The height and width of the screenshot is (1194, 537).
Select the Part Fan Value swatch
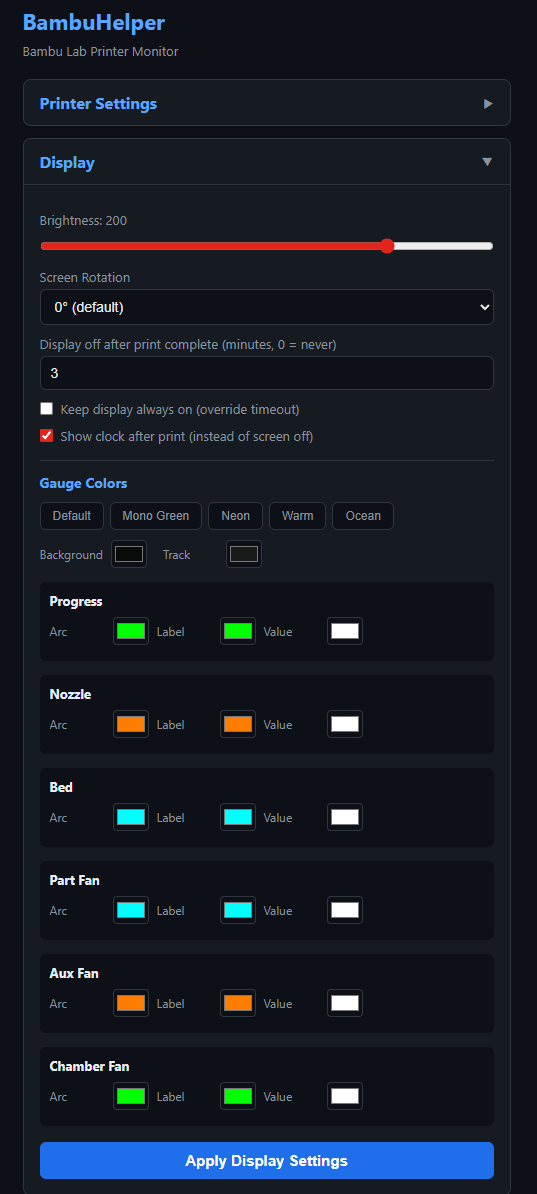pyautogui.click(x=345, y=910)
